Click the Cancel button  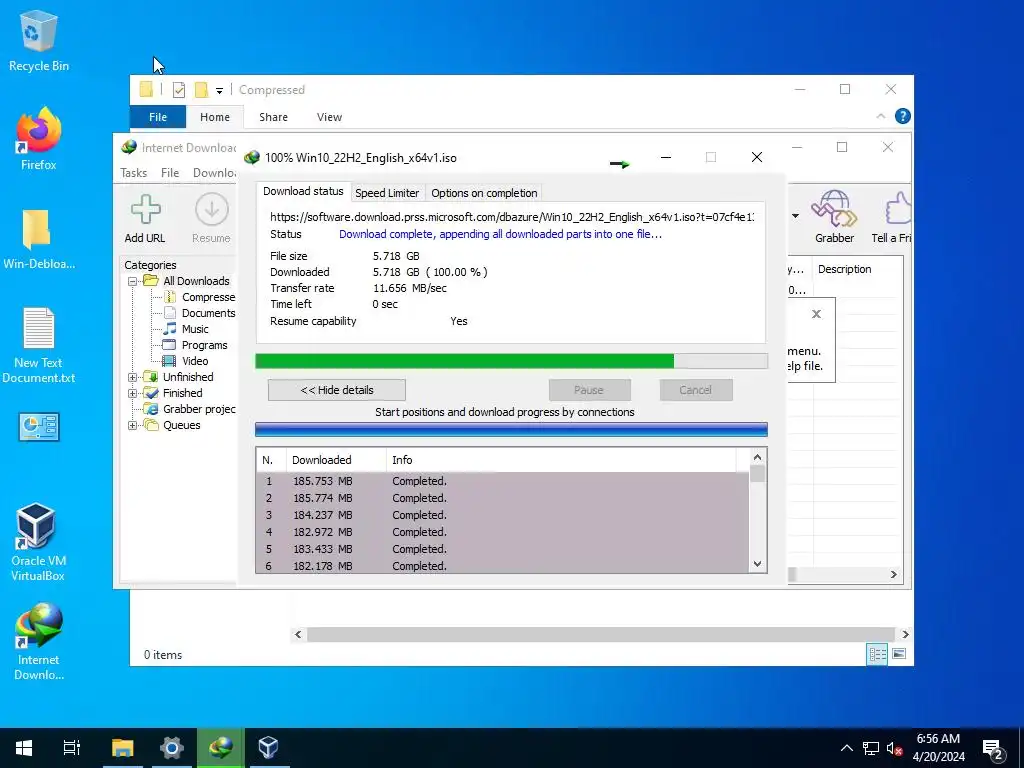pyautogui.click(x=696, y=390)
